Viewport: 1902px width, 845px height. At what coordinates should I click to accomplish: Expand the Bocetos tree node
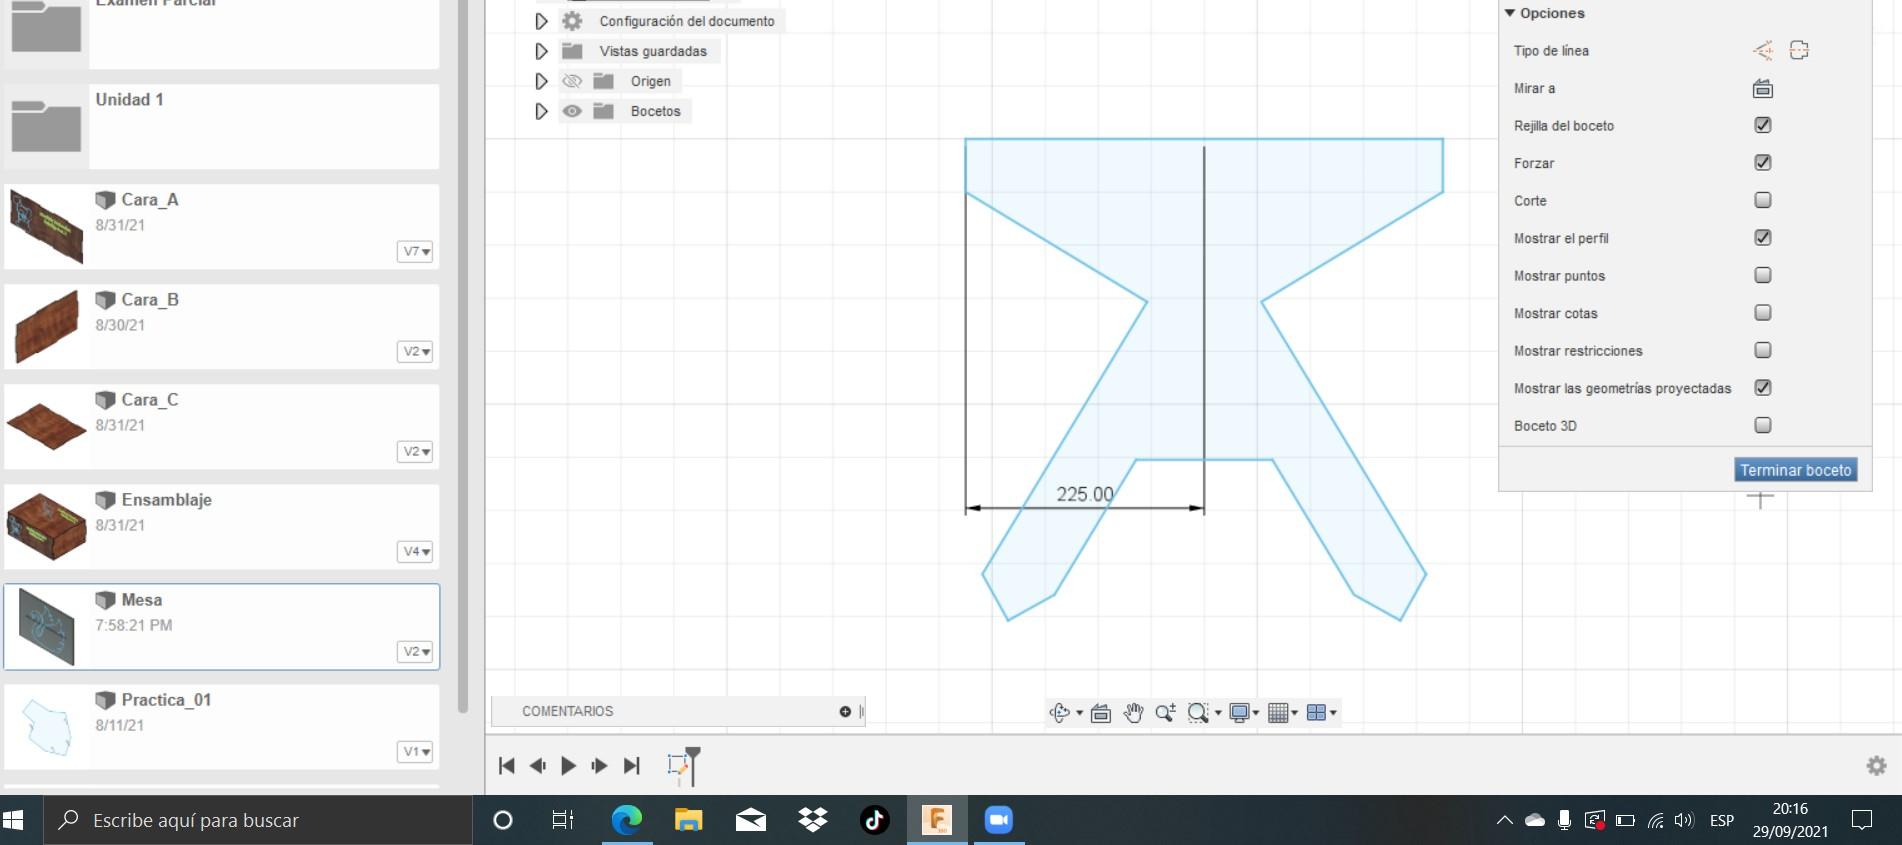[541, 111]
